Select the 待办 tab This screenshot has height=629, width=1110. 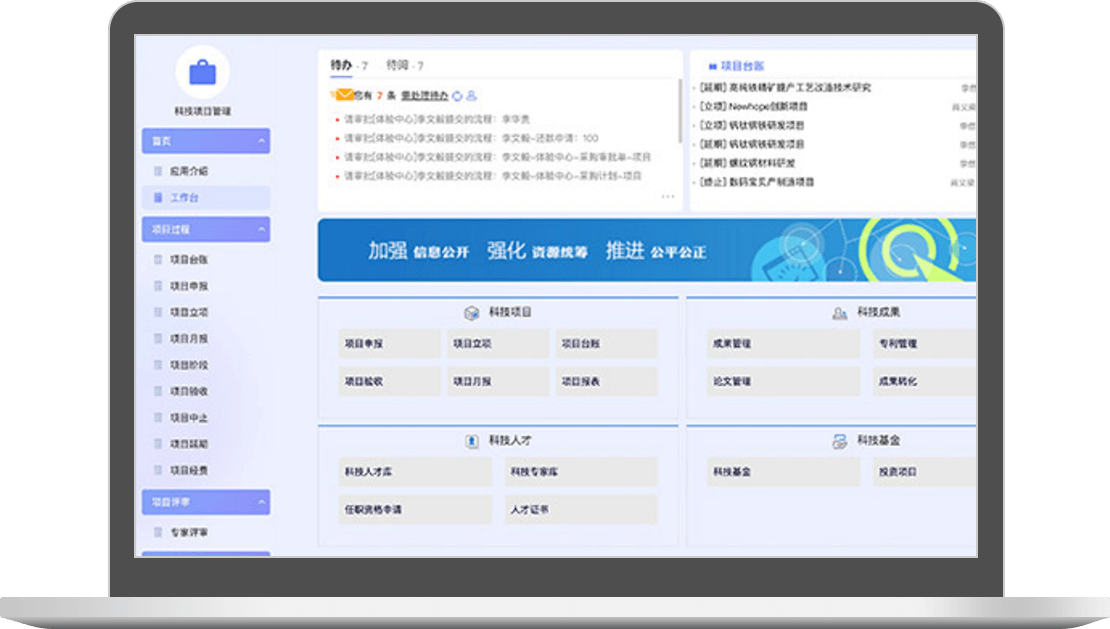point(342,66)
